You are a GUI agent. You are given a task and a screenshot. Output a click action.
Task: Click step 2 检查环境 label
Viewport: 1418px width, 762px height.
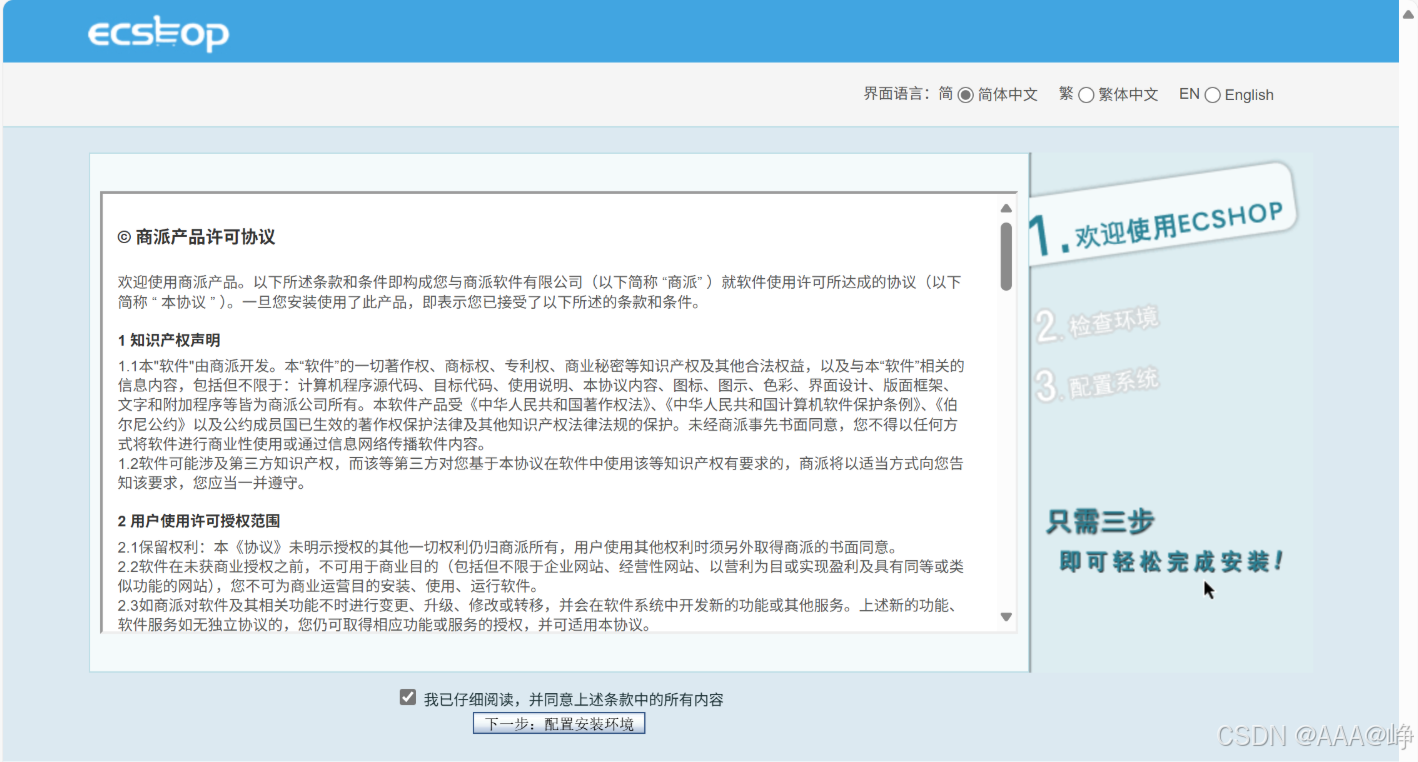pyautogui.click(x=1097, y=323)
